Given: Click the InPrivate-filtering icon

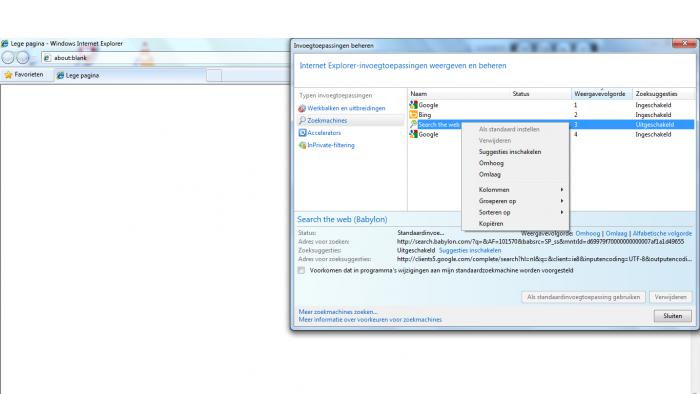Looking at the screenshot, I should click(302, 145).
